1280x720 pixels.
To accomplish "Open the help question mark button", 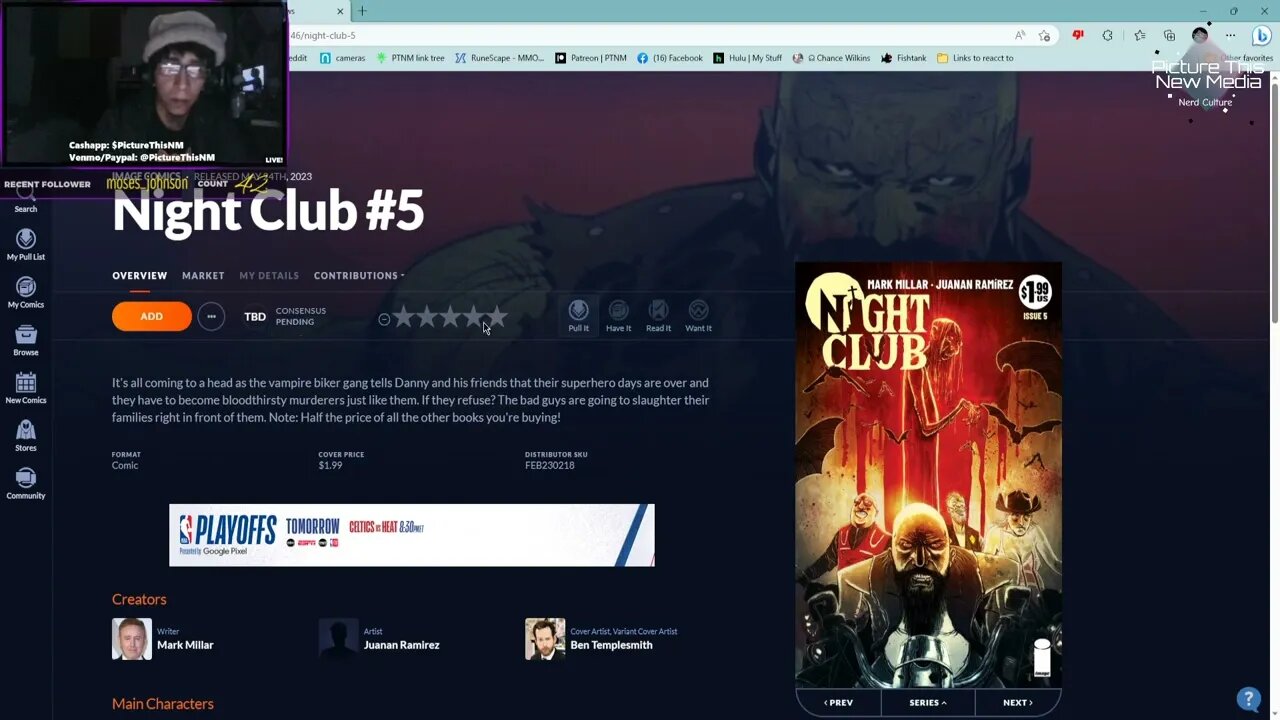I will click(1247, 699).
